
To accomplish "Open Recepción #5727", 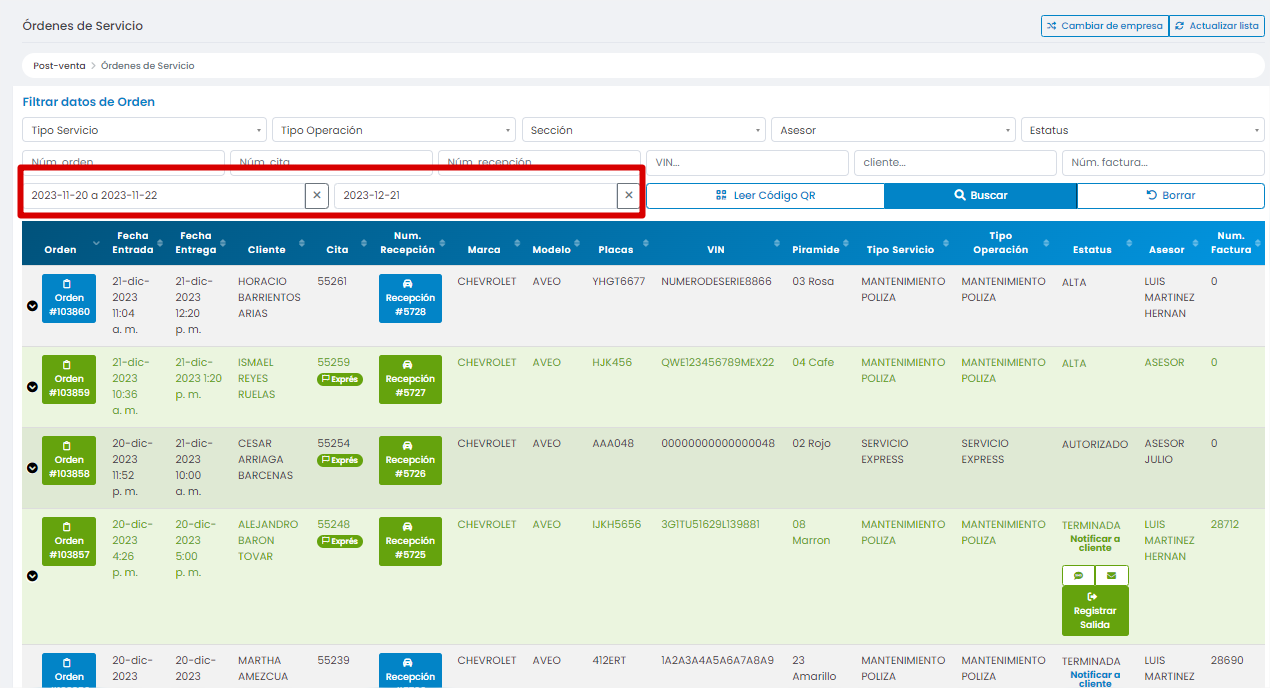I will tap(410, 379).
